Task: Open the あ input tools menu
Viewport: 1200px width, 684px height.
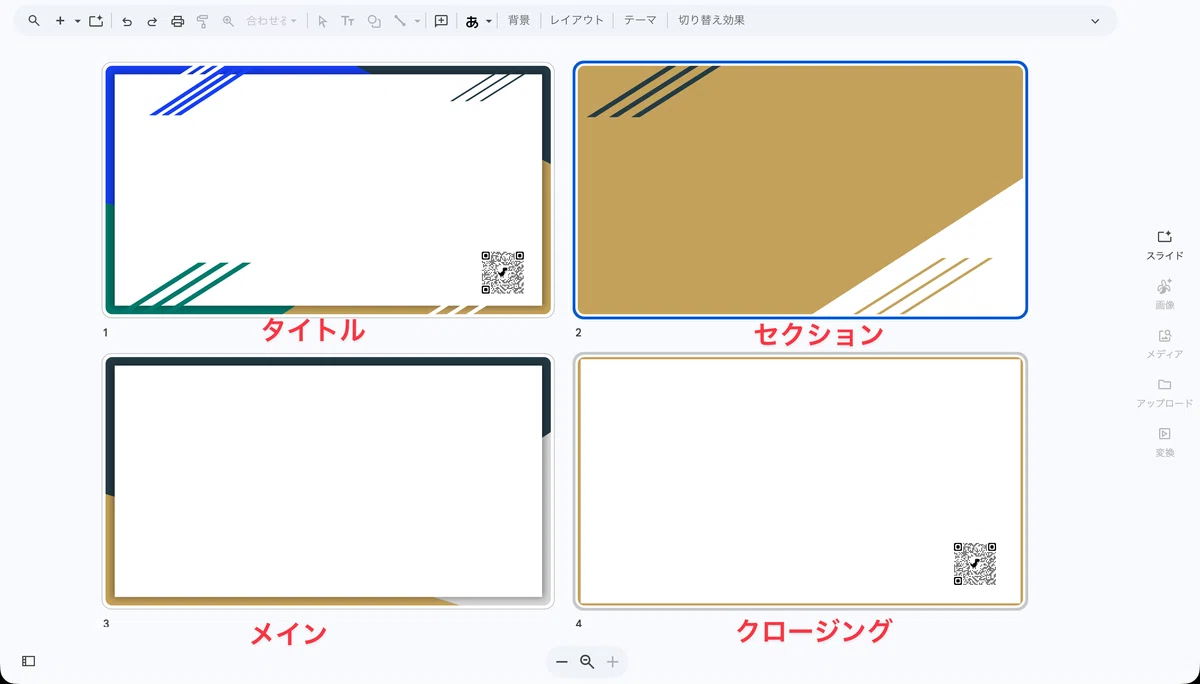Action: [x=472, y=20]
